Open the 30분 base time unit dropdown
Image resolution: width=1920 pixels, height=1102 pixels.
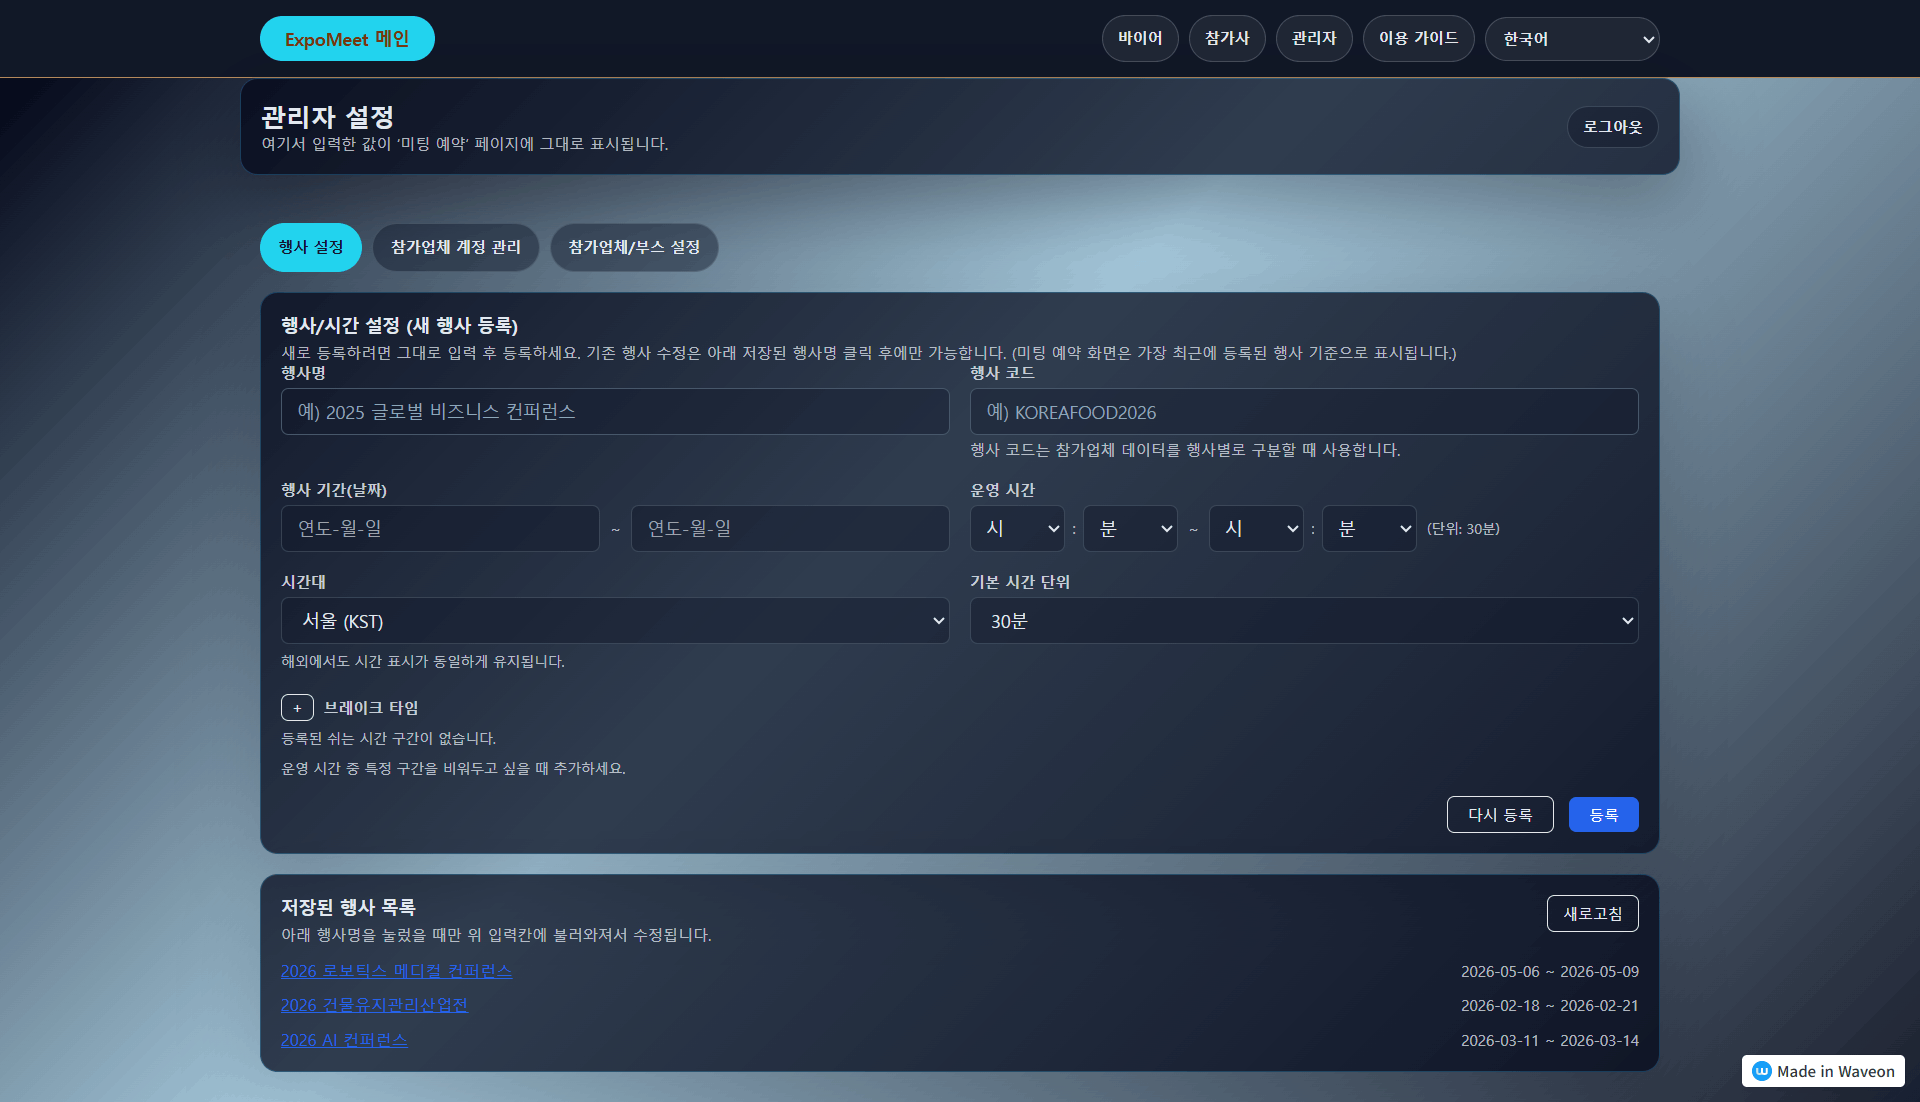tap(1303, 621)
